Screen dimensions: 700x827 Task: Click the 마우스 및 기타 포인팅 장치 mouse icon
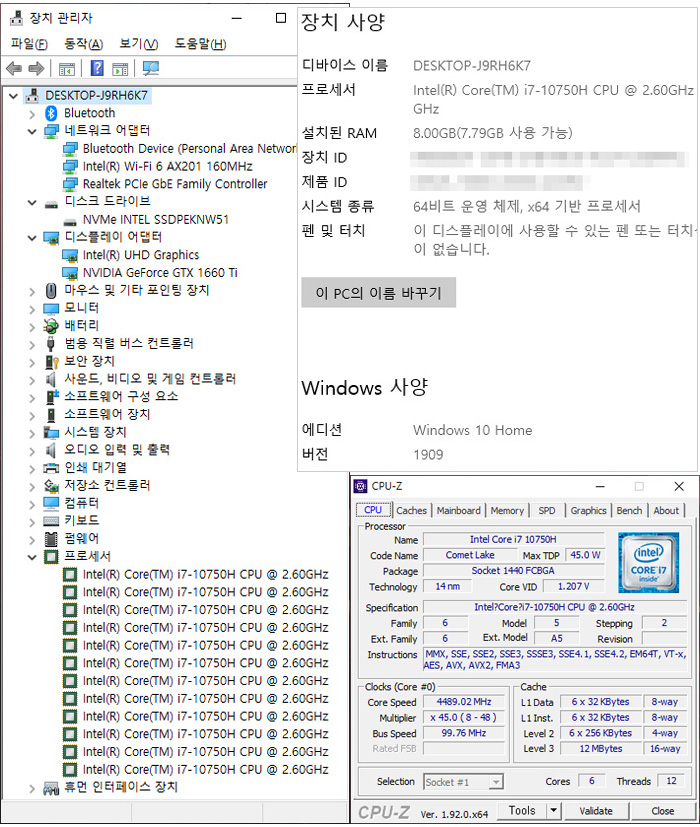(x=51, y=291)
